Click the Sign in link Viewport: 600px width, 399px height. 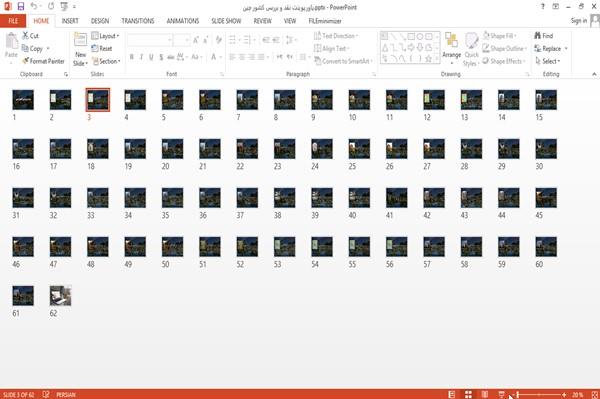click(579, 21)
